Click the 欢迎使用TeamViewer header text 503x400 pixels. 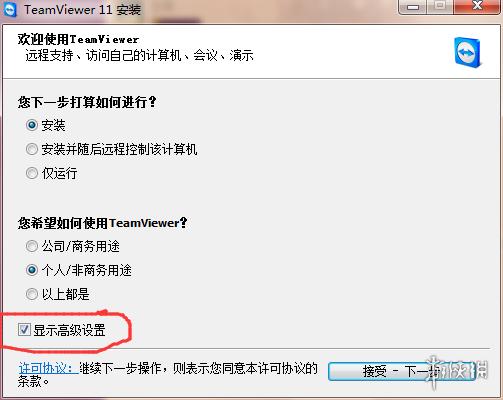tap(78, 39)
